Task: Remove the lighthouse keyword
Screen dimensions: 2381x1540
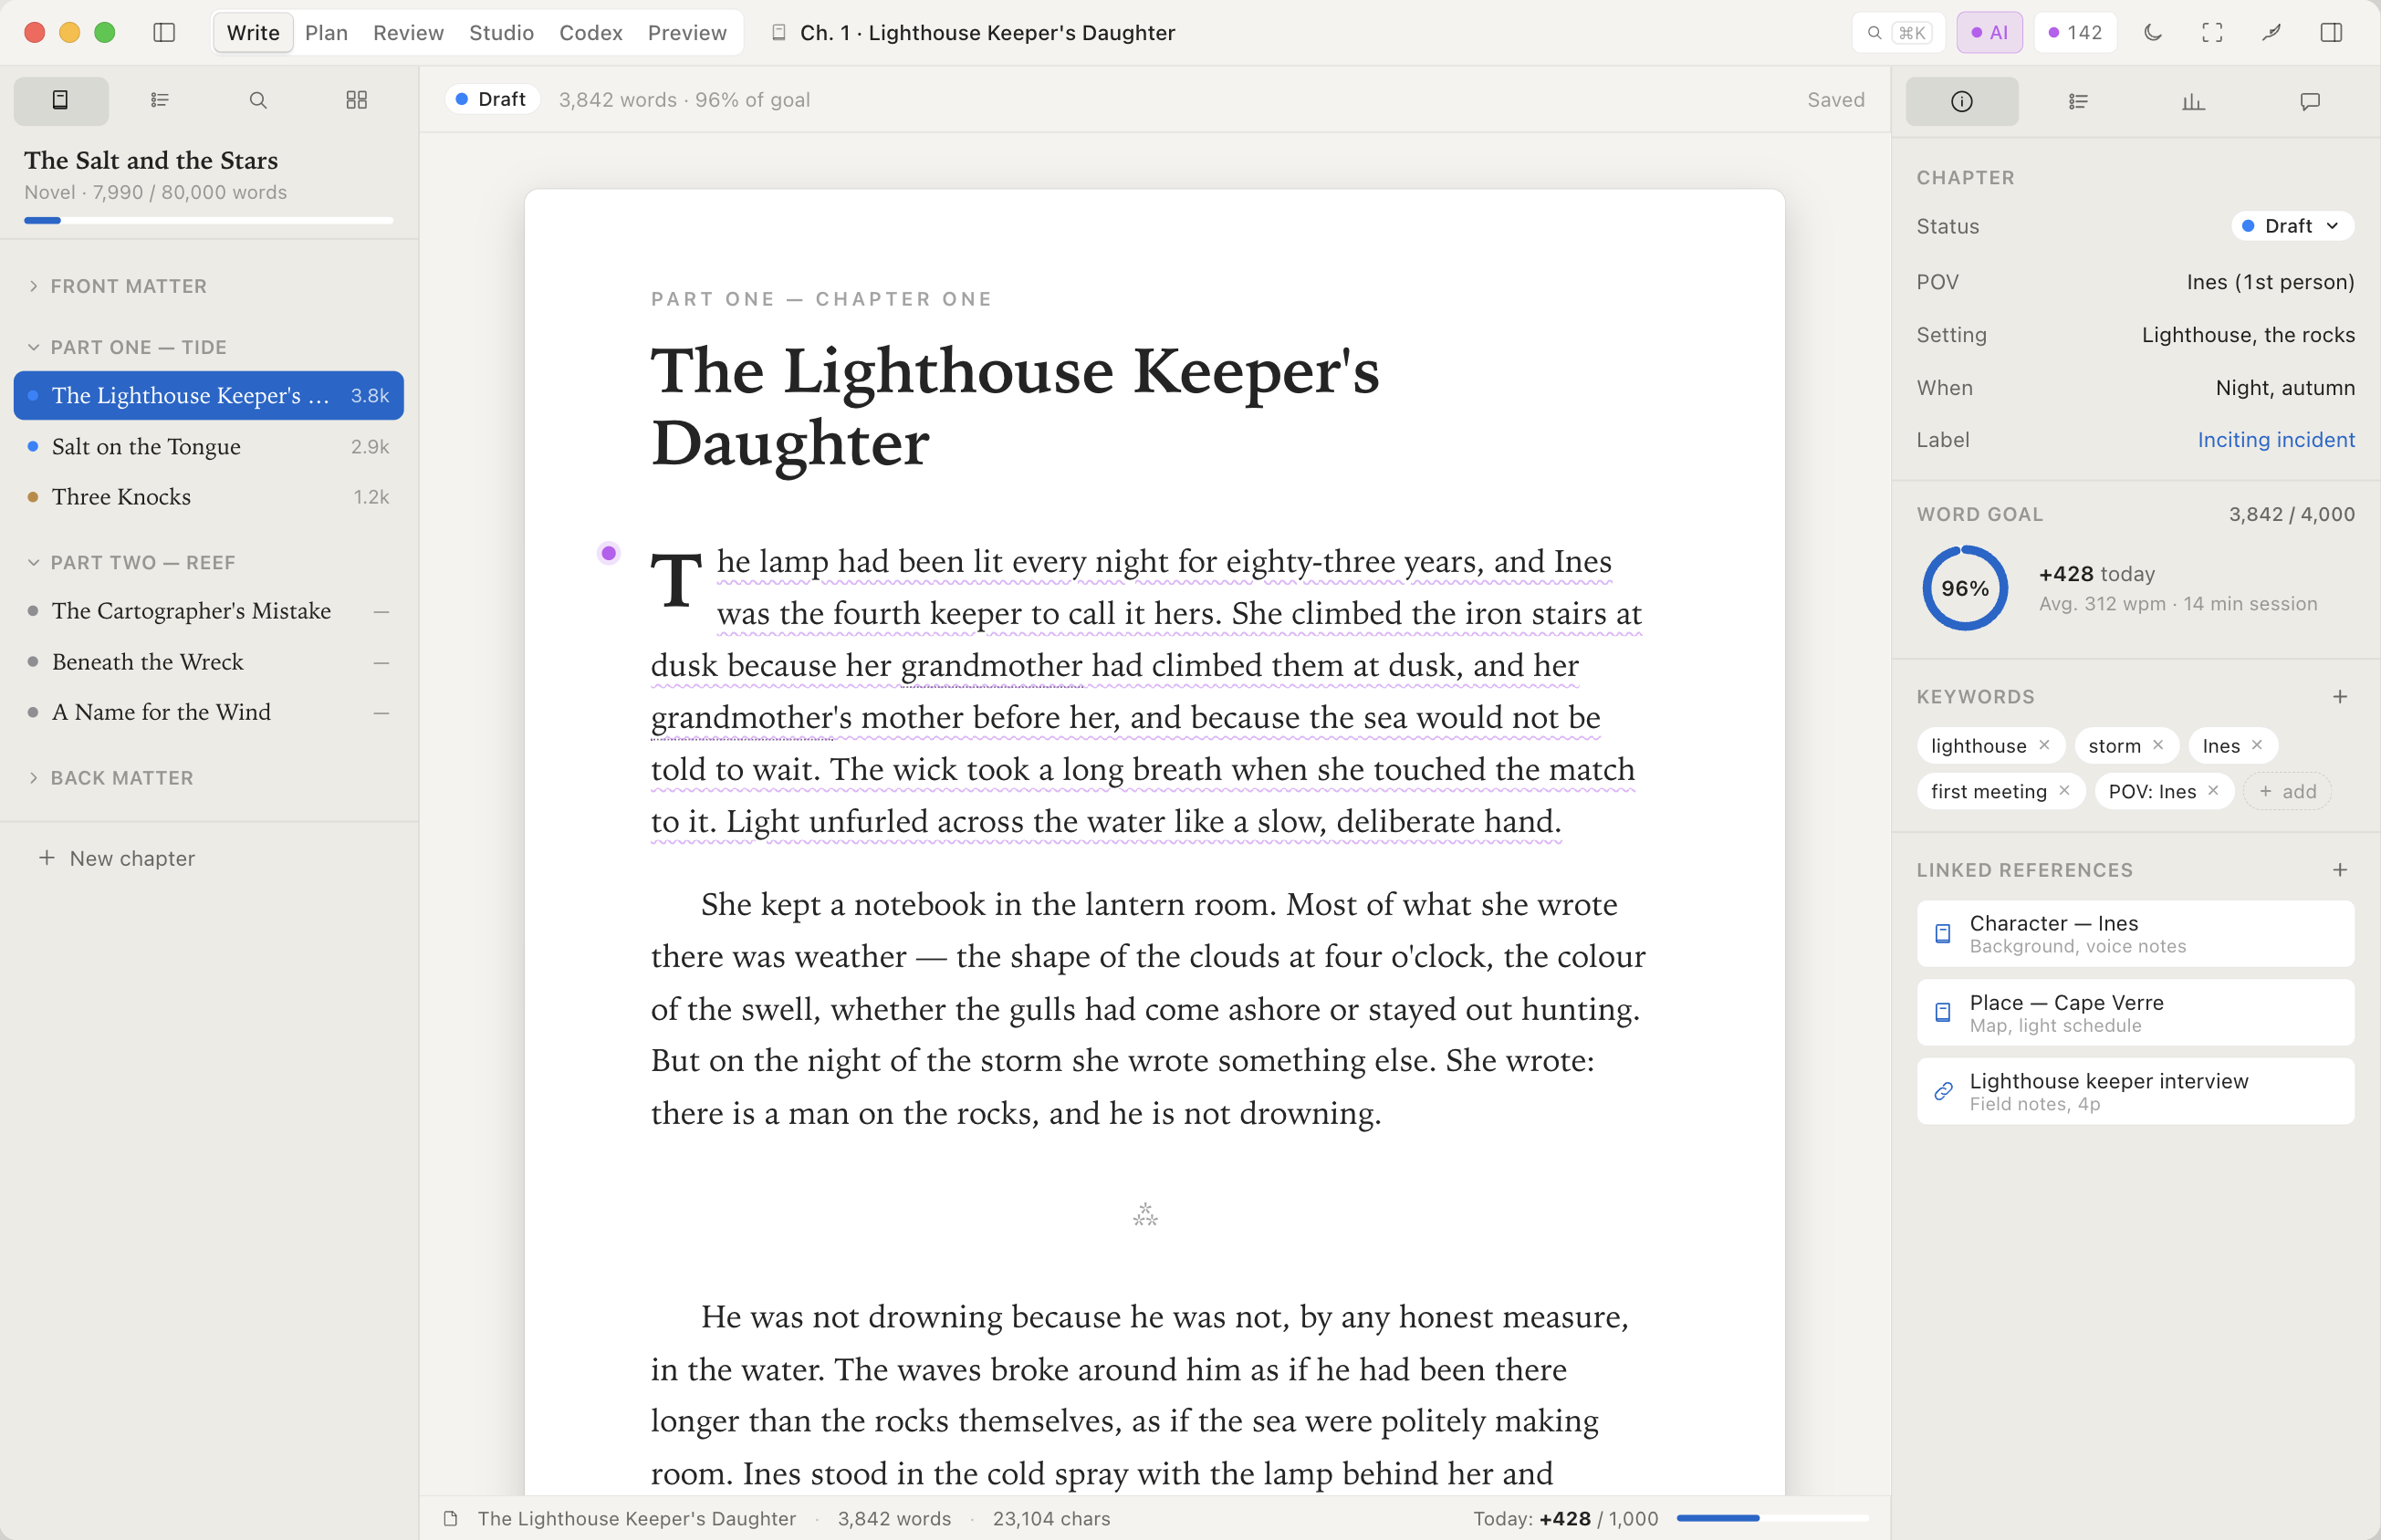Action: (2044, 745)
